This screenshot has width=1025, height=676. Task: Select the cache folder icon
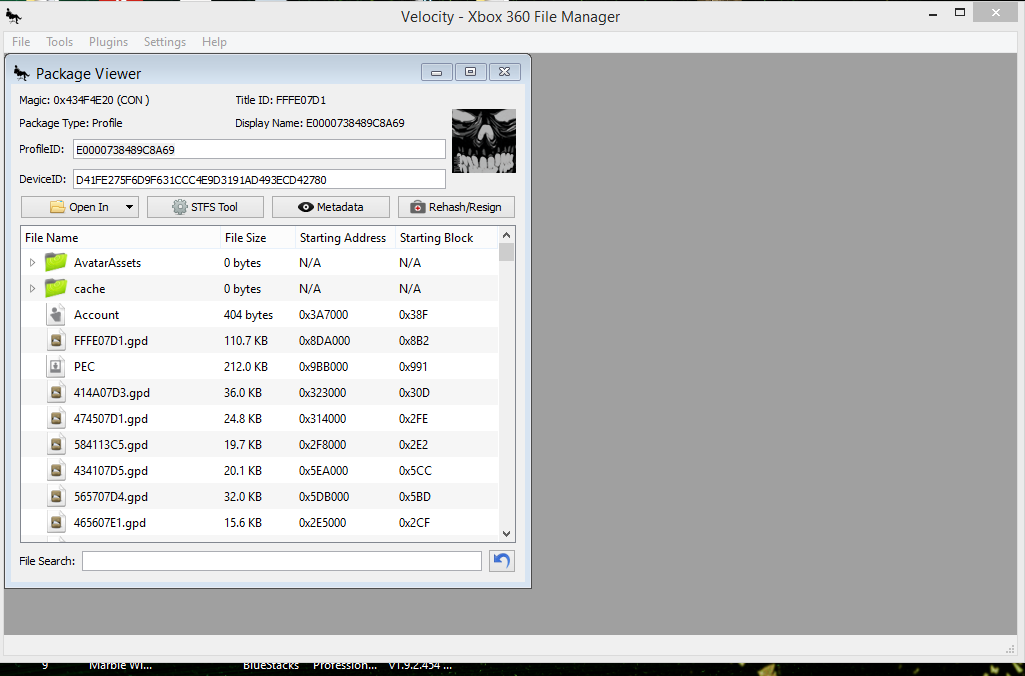56,288
